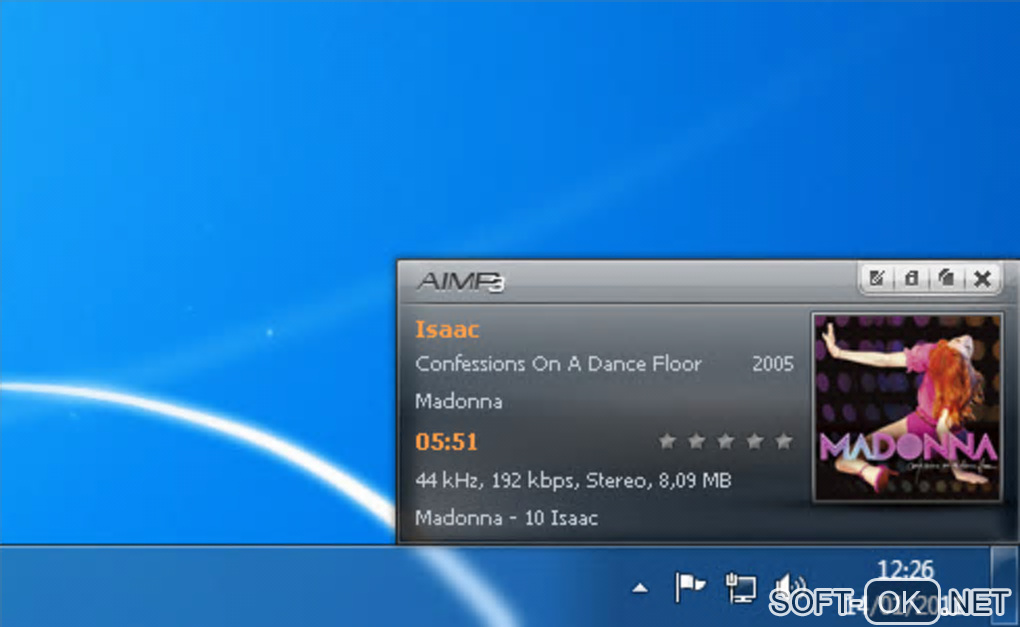This screenshot has width=1020, height=627.
Task: Rate the track four stars
Action: click(x=755, y=442)
